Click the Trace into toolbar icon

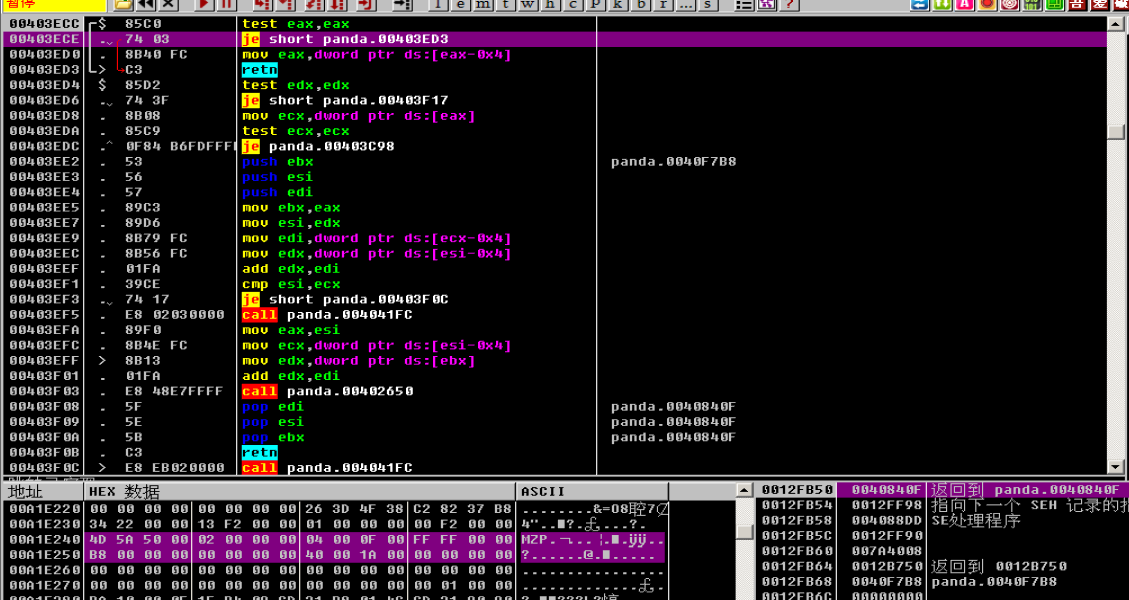click(x=314, y=4)
